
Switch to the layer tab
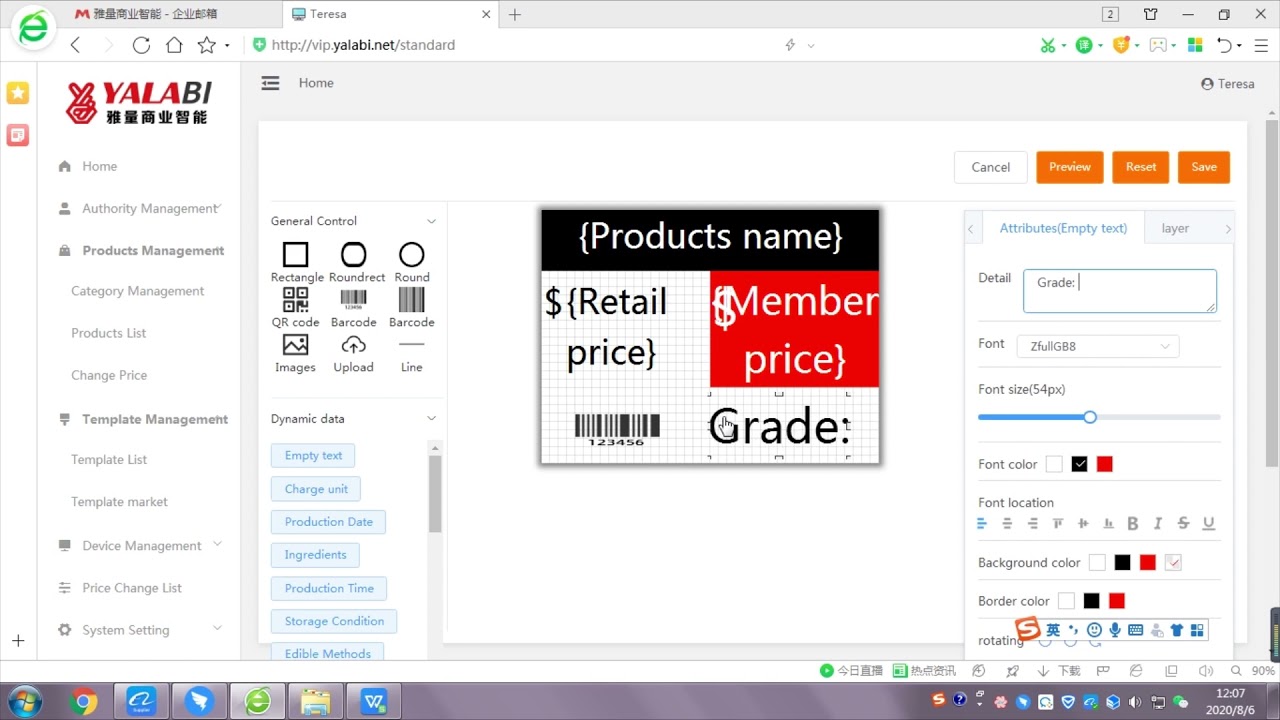[1175, 228]
